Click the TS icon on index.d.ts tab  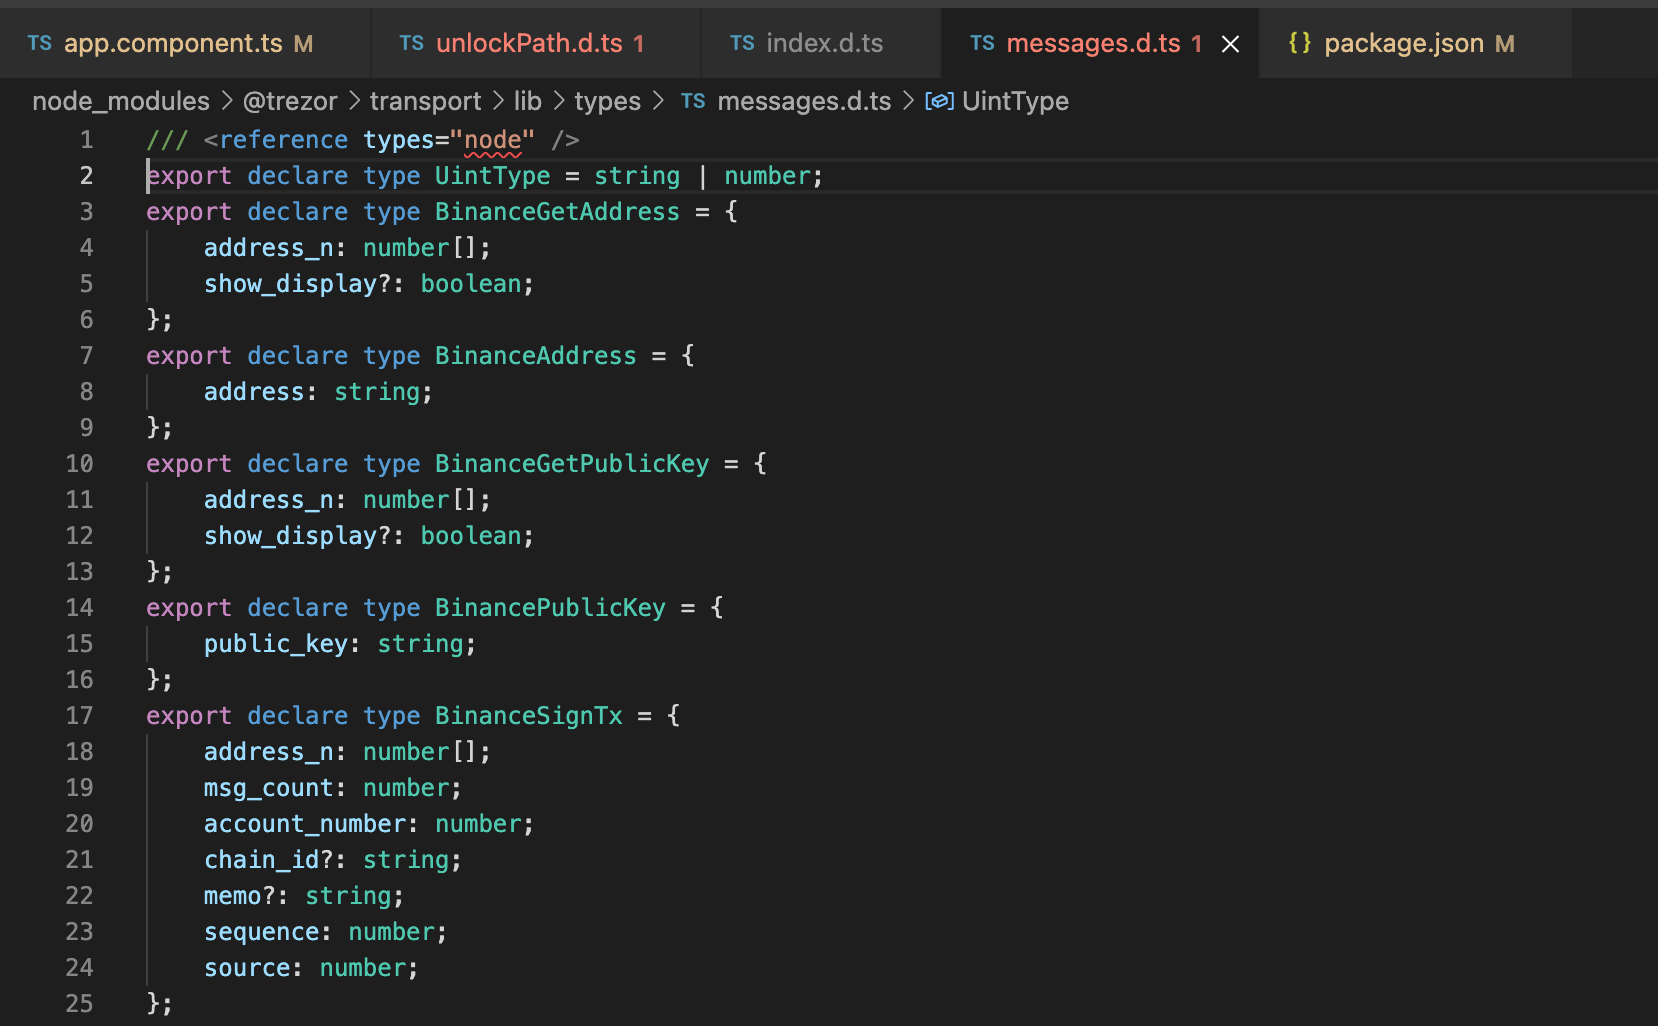(742, 43)
